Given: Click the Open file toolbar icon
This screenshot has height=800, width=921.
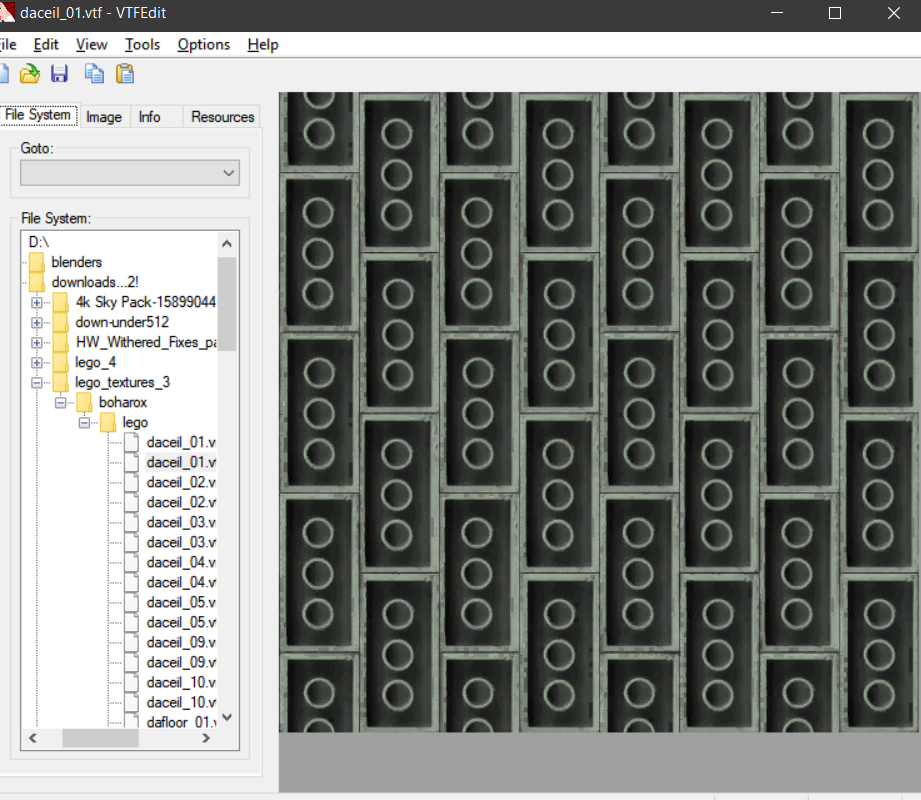Looking at the screenshot, I should [29, 74].
